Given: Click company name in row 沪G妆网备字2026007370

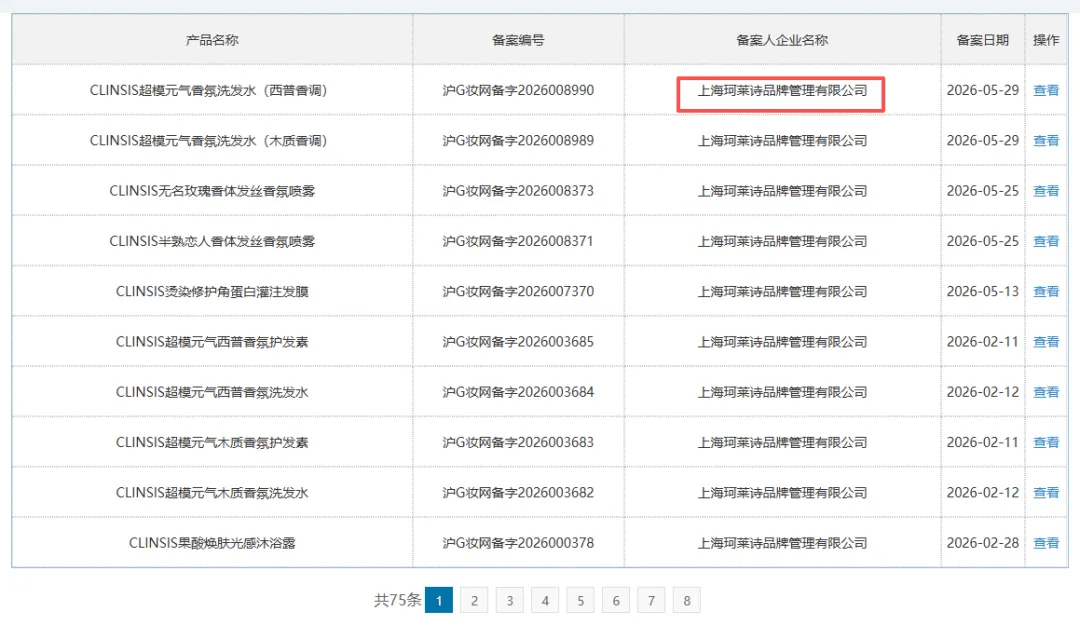Looking at the screenshot, I should 782,291.
